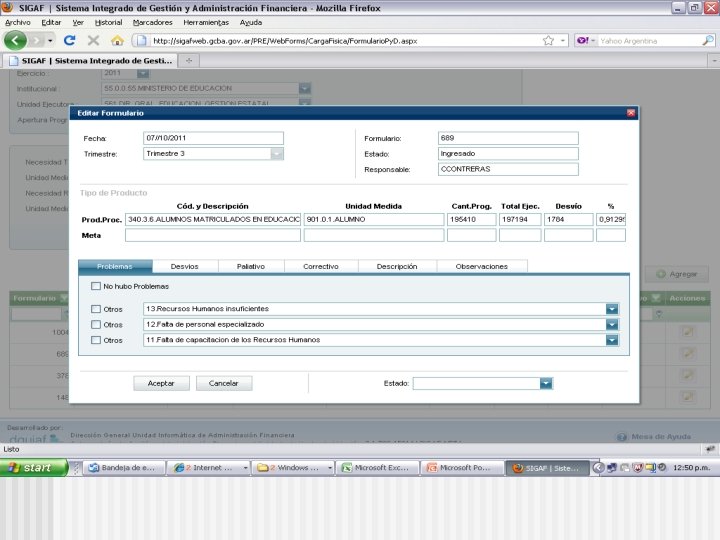Open the Trimestre 3 dropdown
The height and width of the screenshot is (540, 720).
point(277,154)
